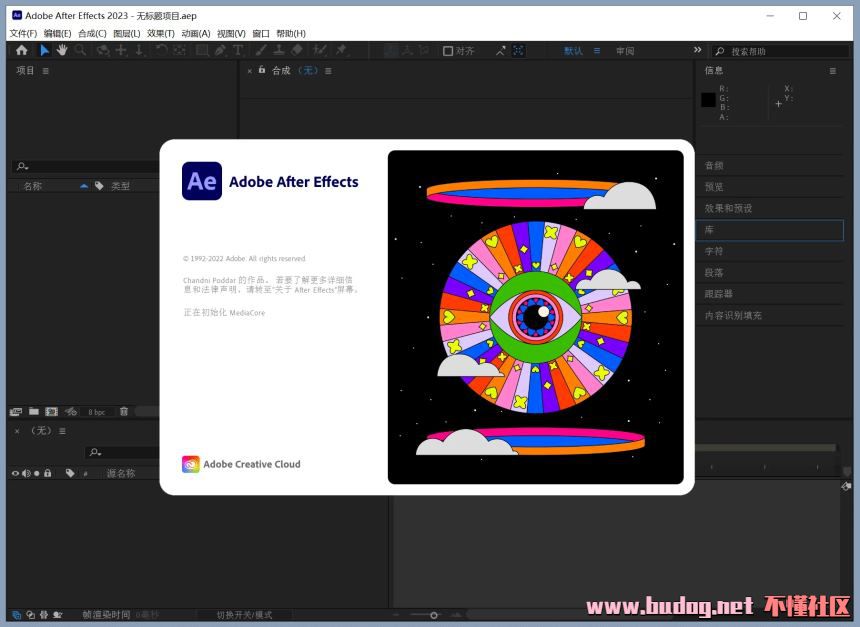Create a new composition from Project panel footer
Image resolution: width=860 pixels, height=627 pixels.
(52, 411)
